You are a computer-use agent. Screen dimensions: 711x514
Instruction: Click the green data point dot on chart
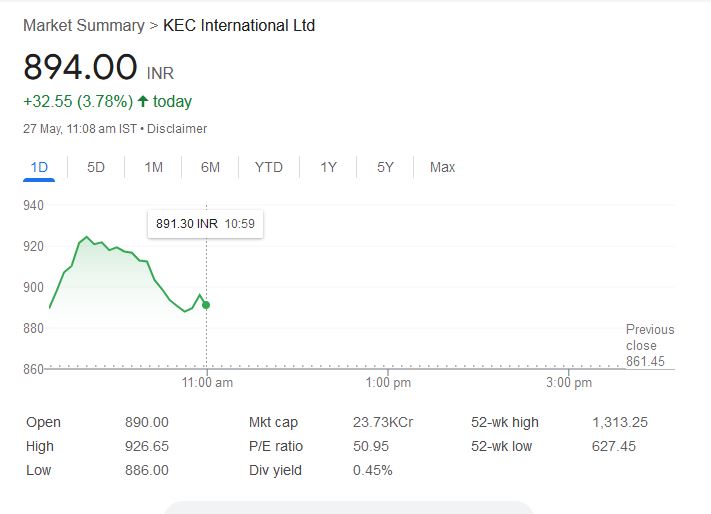206,305
